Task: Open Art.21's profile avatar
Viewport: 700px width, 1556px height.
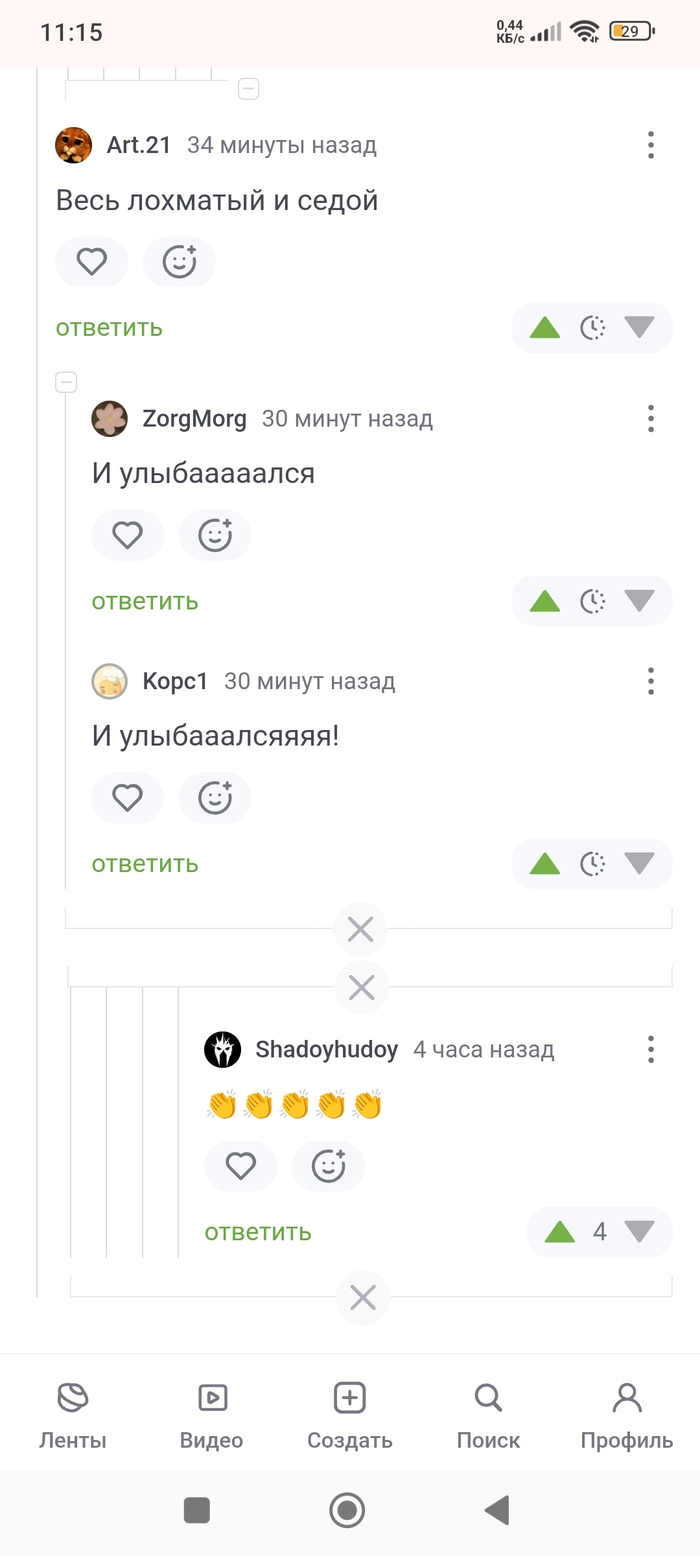Action: click(x=74, y=145)
